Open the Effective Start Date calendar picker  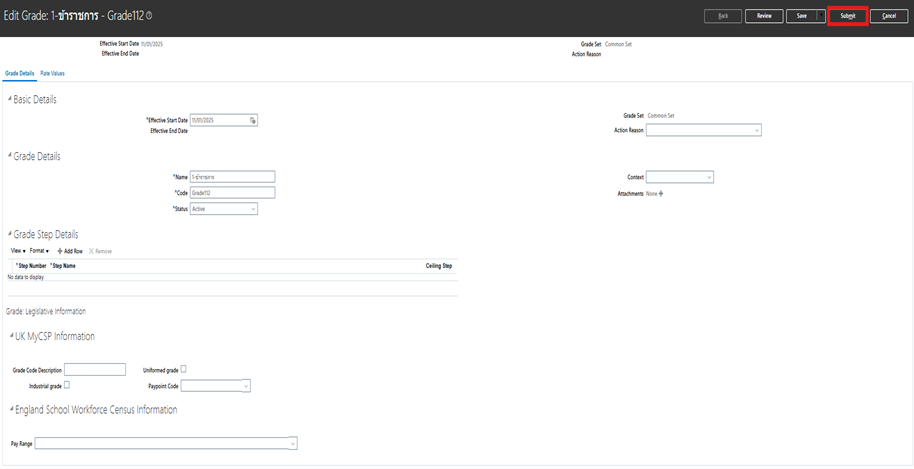point(253,120)
